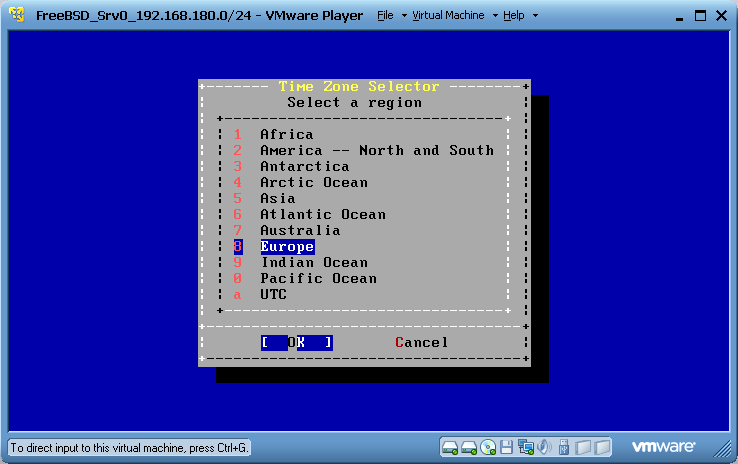Click the sound card speaker icon
738x464 pixels.
click(x=545, y=447)
